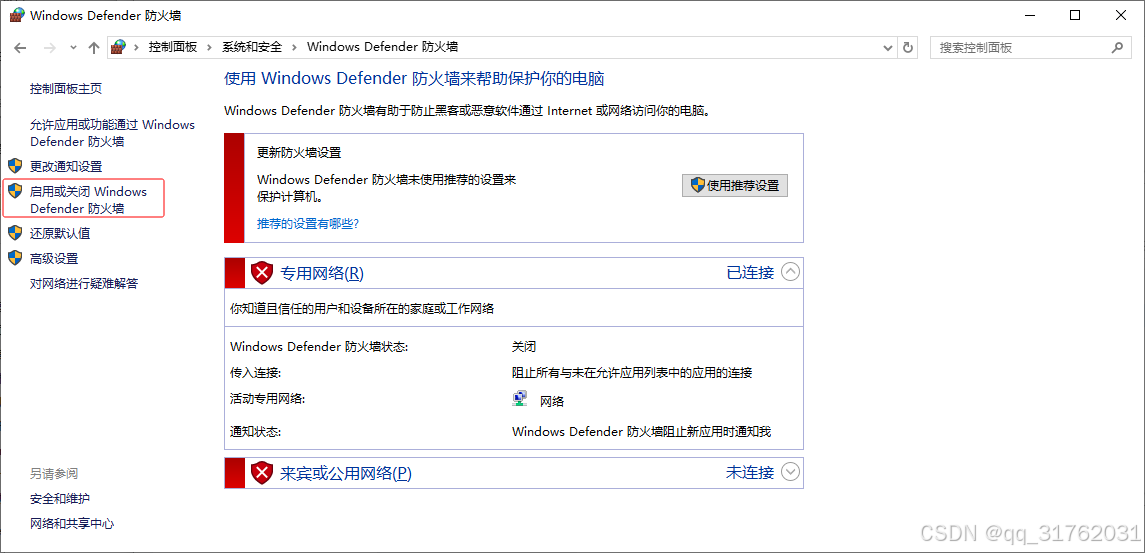Collapse the 专用网络 section chevron
Screen dimensions: 1145x553
790,272
